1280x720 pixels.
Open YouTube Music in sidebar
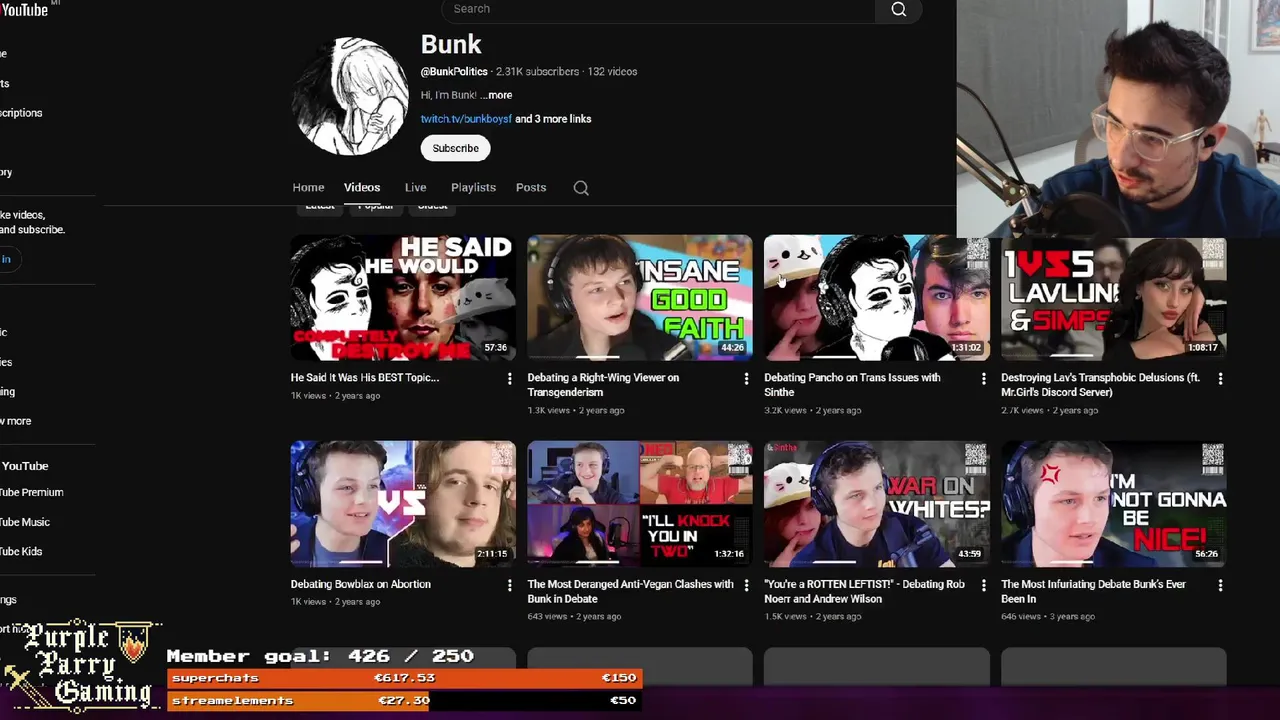click(25, 522)
